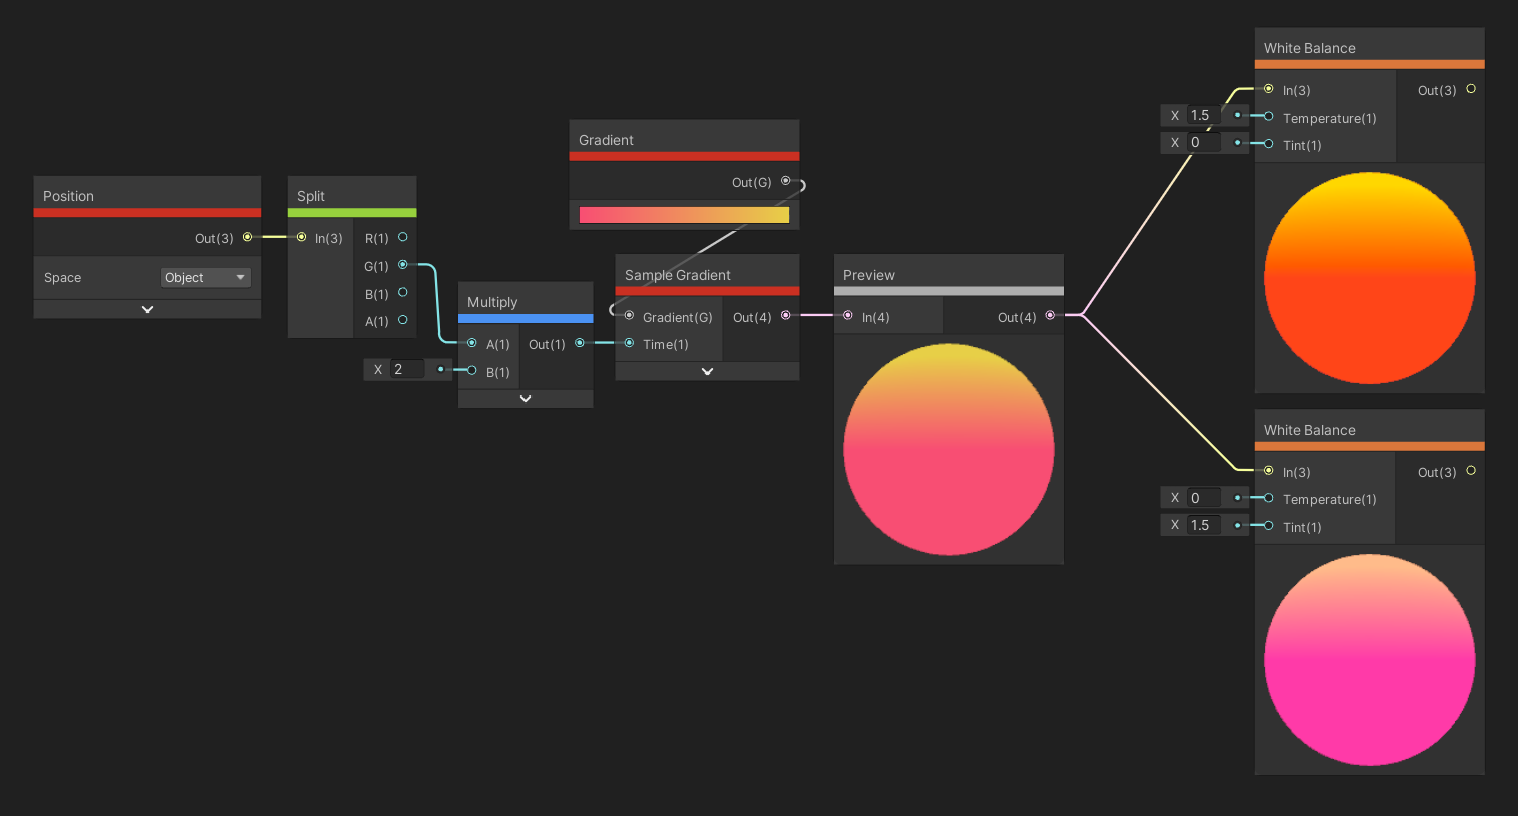The width and height of the screenshot is (1518, 816).
Task: Click bottom White Balance Out(3) output port
Action: point(1471,471)
